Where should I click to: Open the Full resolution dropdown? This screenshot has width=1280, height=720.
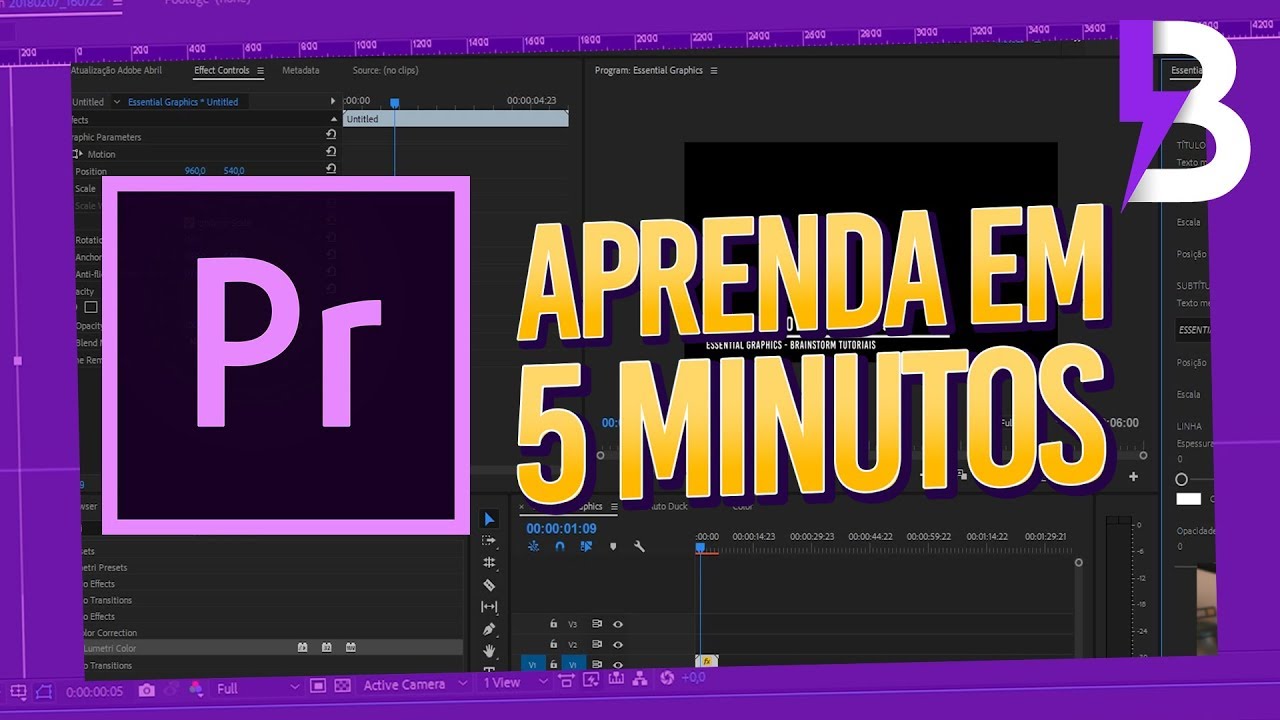tap(256, 688)
